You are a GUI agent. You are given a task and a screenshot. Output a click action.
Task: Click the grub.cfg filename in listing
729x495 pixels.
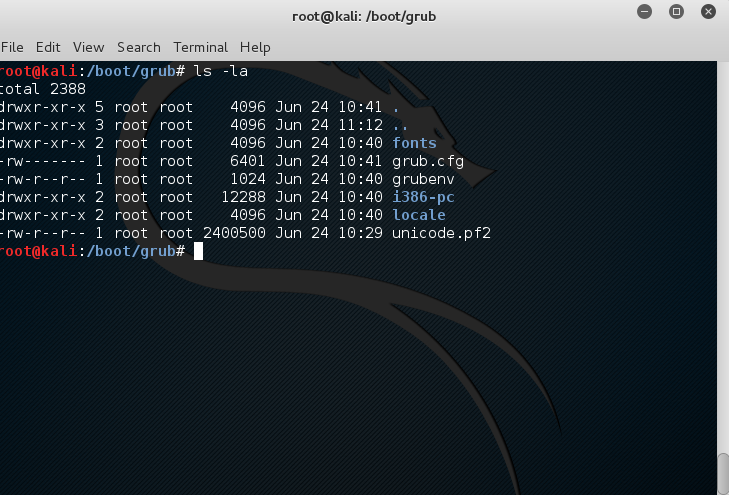pyautogui.click(x=428, y=161)
